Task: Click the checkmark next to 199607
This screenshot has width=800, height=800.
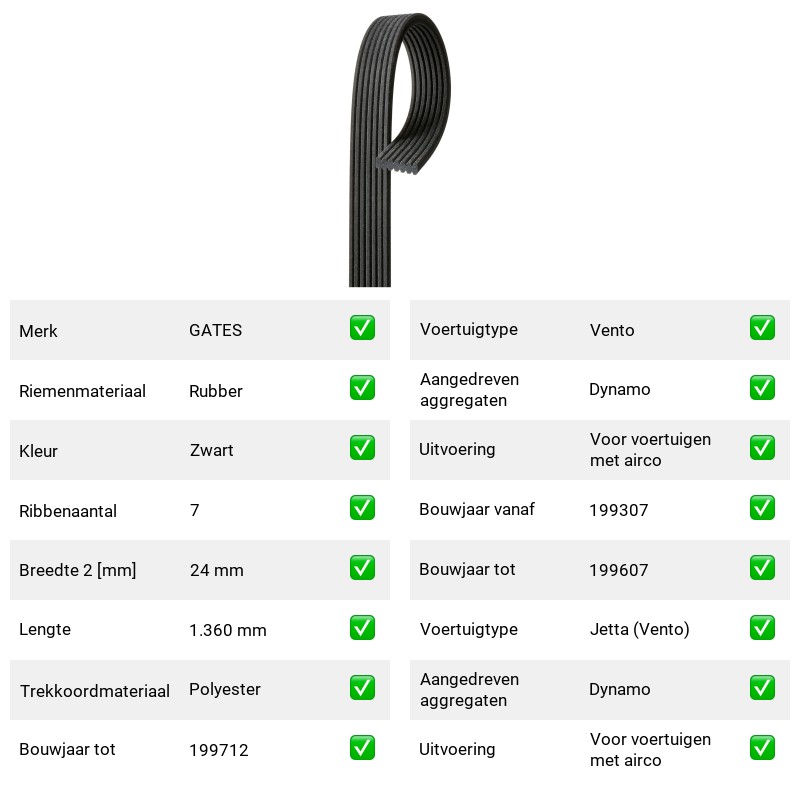Action: [762, 568]
